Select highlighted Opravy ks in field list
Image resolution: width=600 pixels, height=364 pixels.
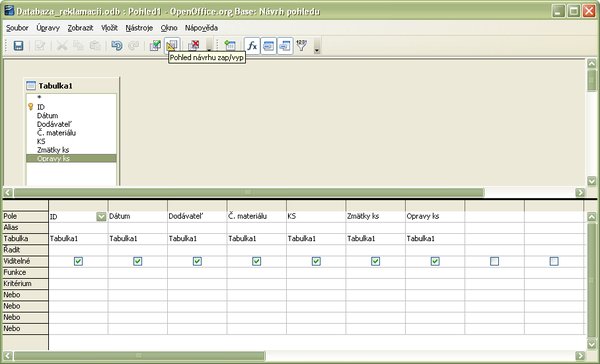(x=71, y=158)
